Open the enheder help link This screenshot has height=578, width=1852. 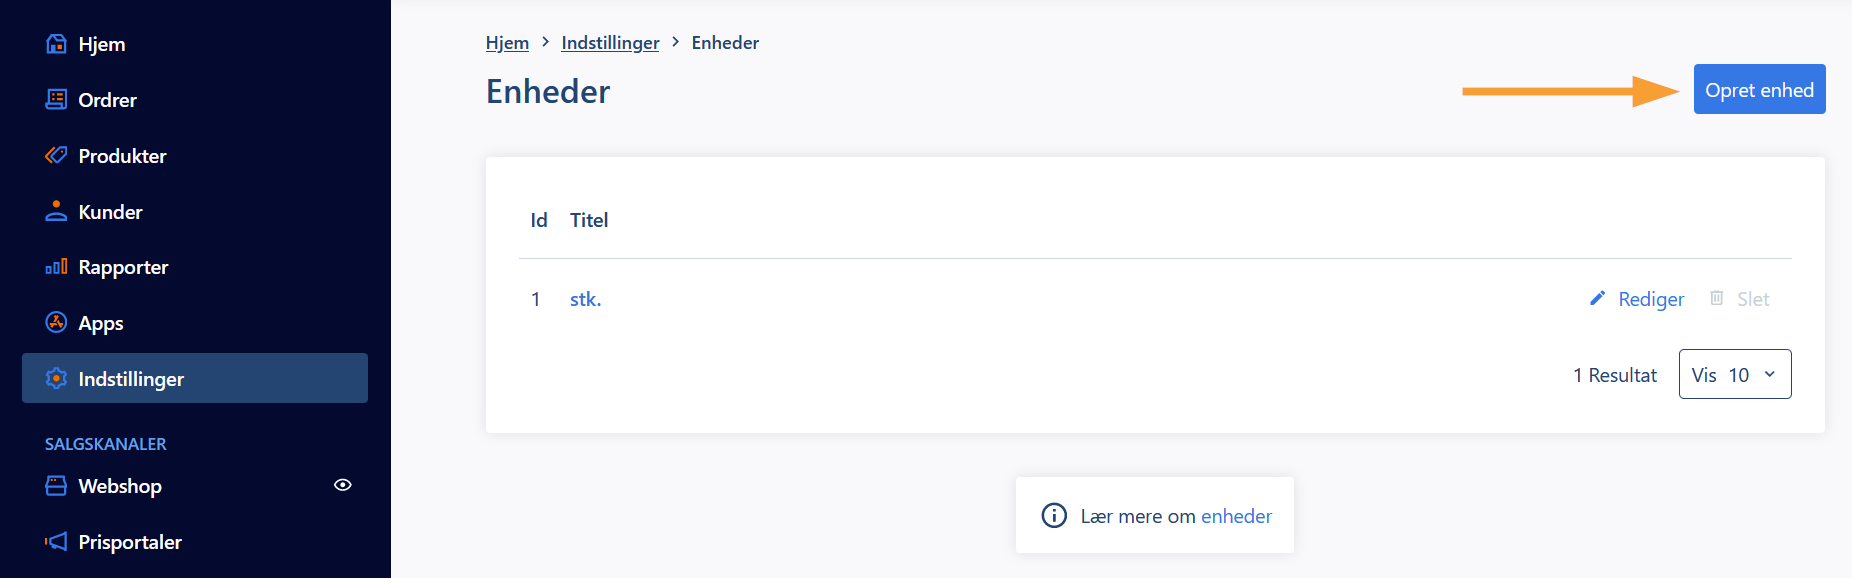tap(1236, 516)
